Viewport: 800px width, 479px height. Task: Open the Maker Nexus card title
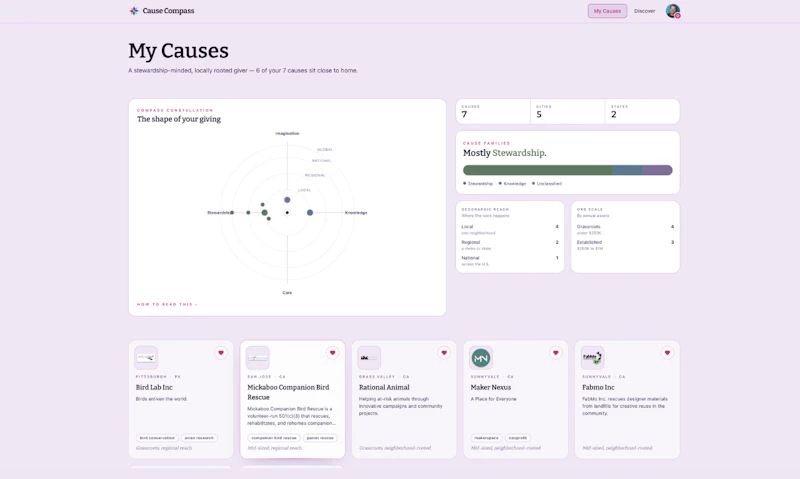[491, 387]
